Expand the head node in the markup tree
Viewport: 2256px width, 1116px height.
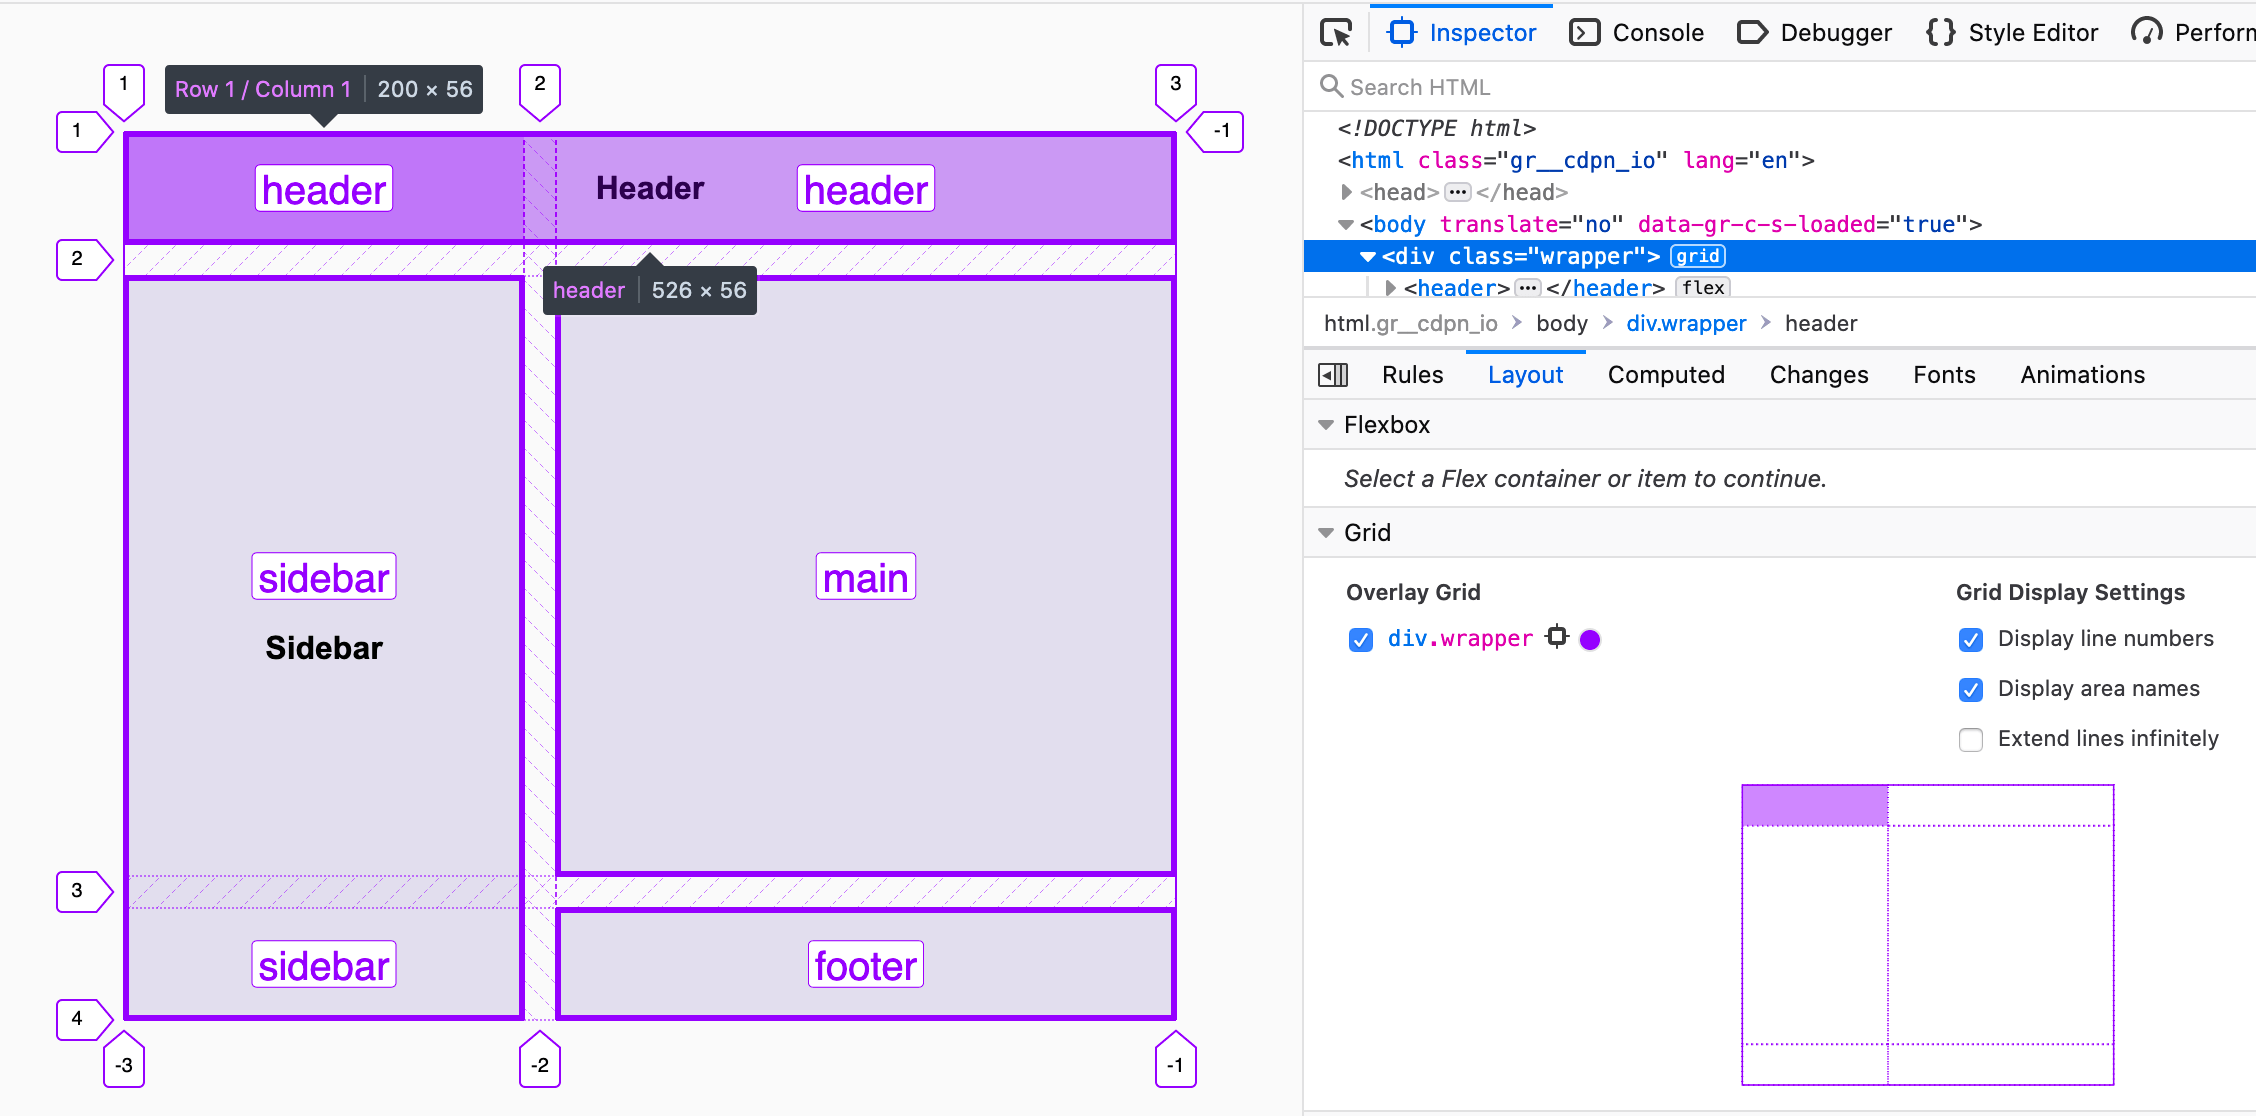(1347, 192)
